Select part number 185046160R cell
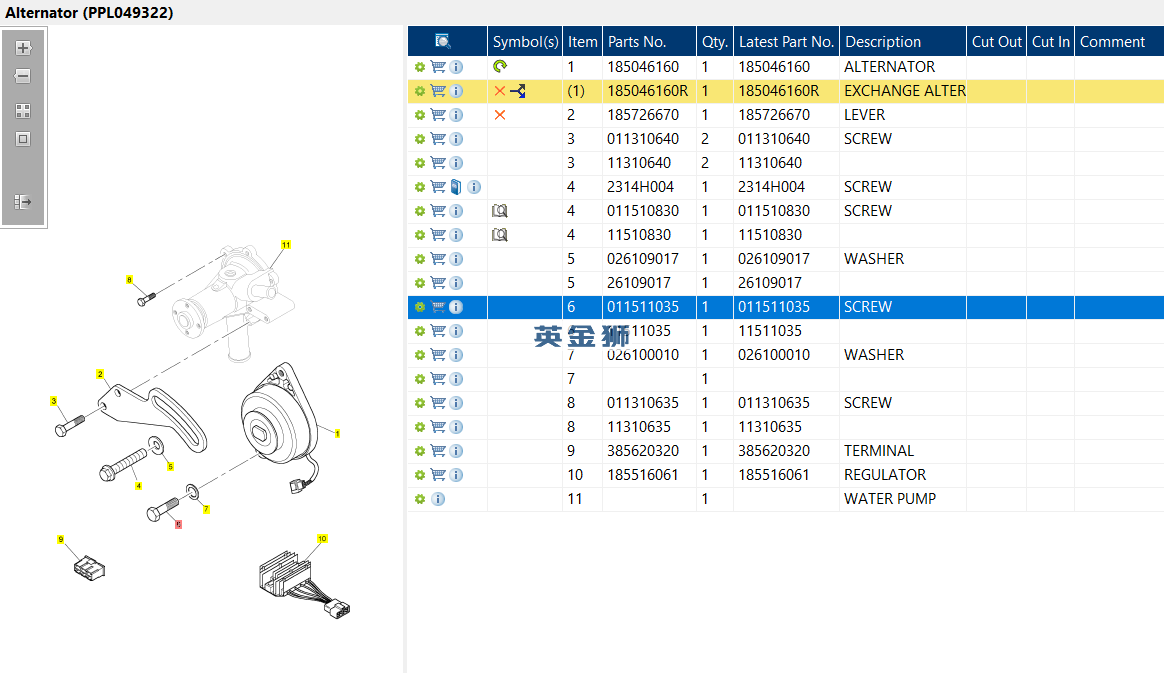Viewport: 1164px width, 673px height. click(x=647, y=91)
